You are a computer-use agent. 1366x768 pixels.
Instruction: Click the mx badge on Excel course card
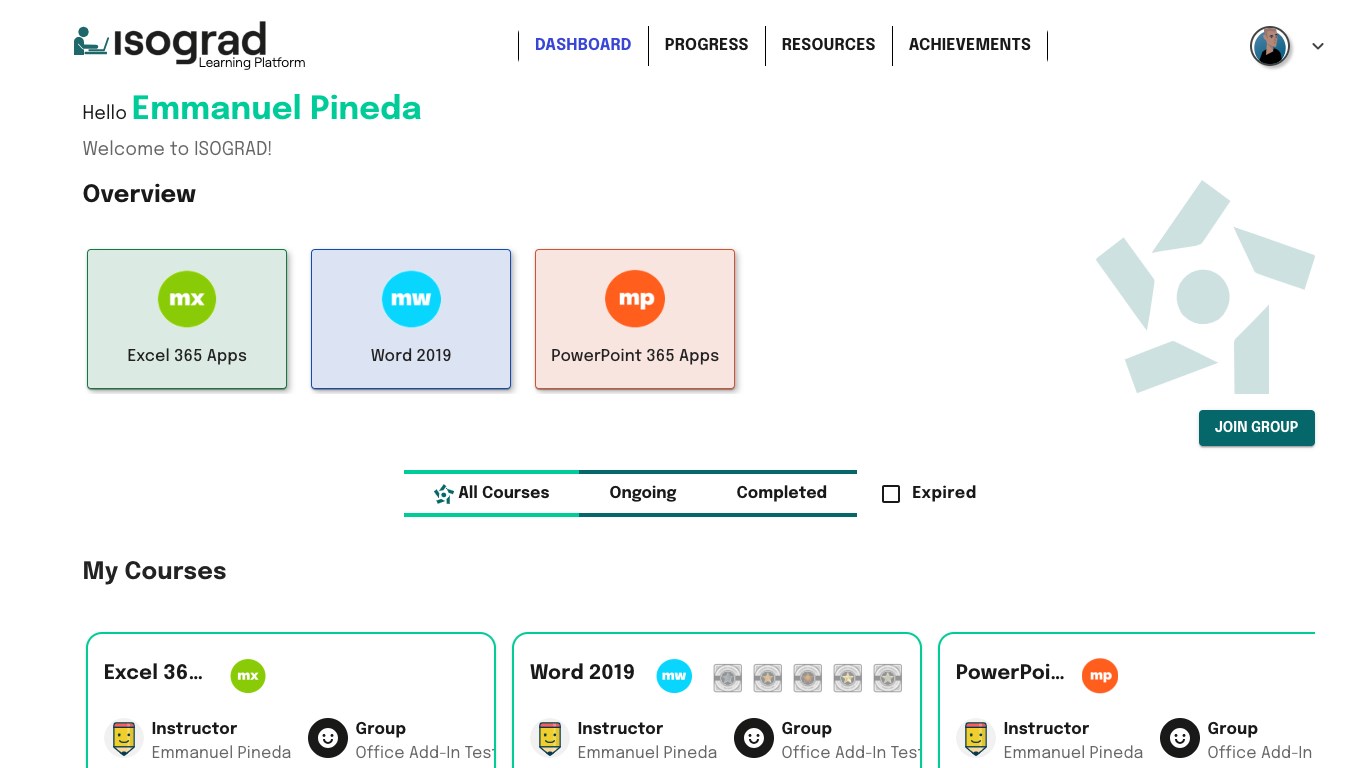(x=248, y=676)
